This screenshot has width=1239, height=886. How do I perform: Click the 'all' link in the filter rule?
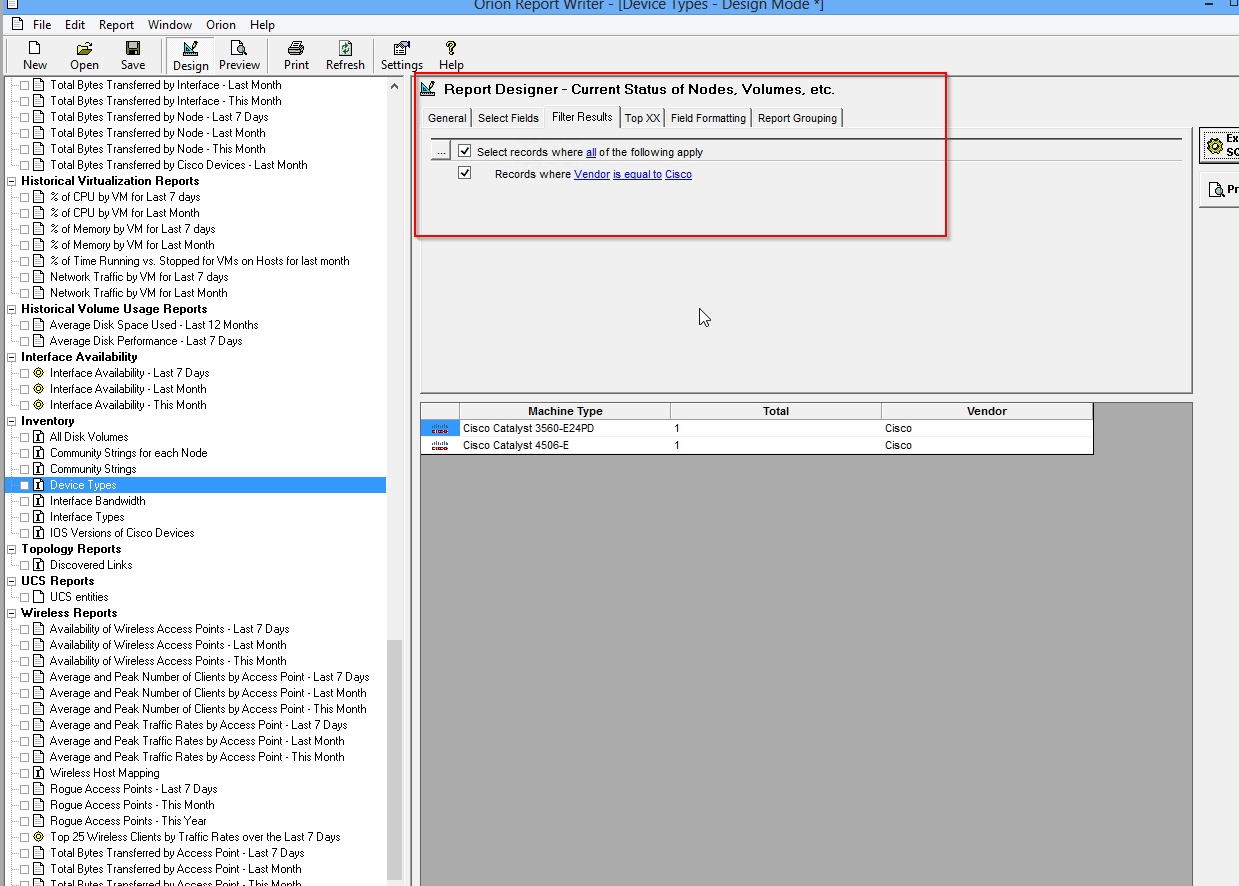(591, 152)
